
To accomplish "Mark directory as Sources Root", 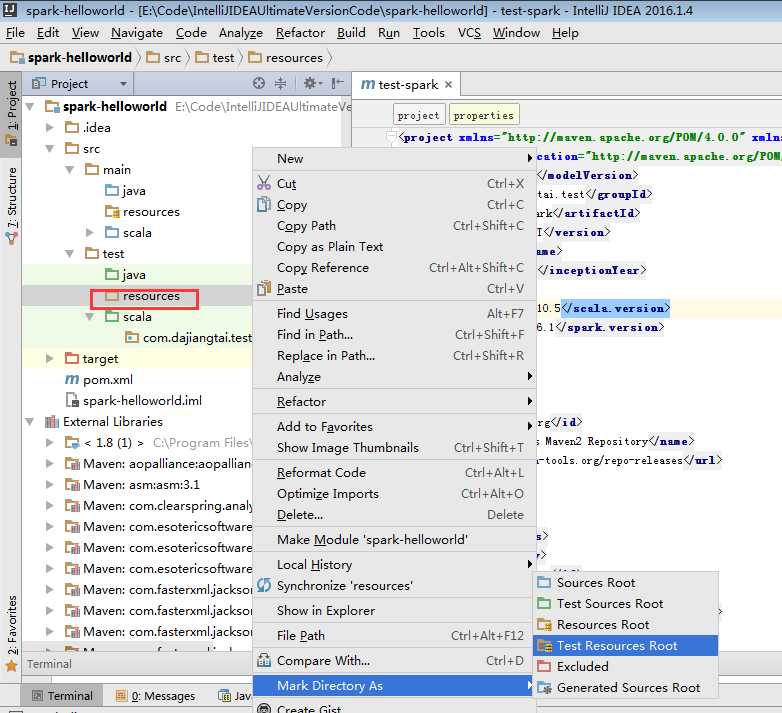I will (626, 582).
